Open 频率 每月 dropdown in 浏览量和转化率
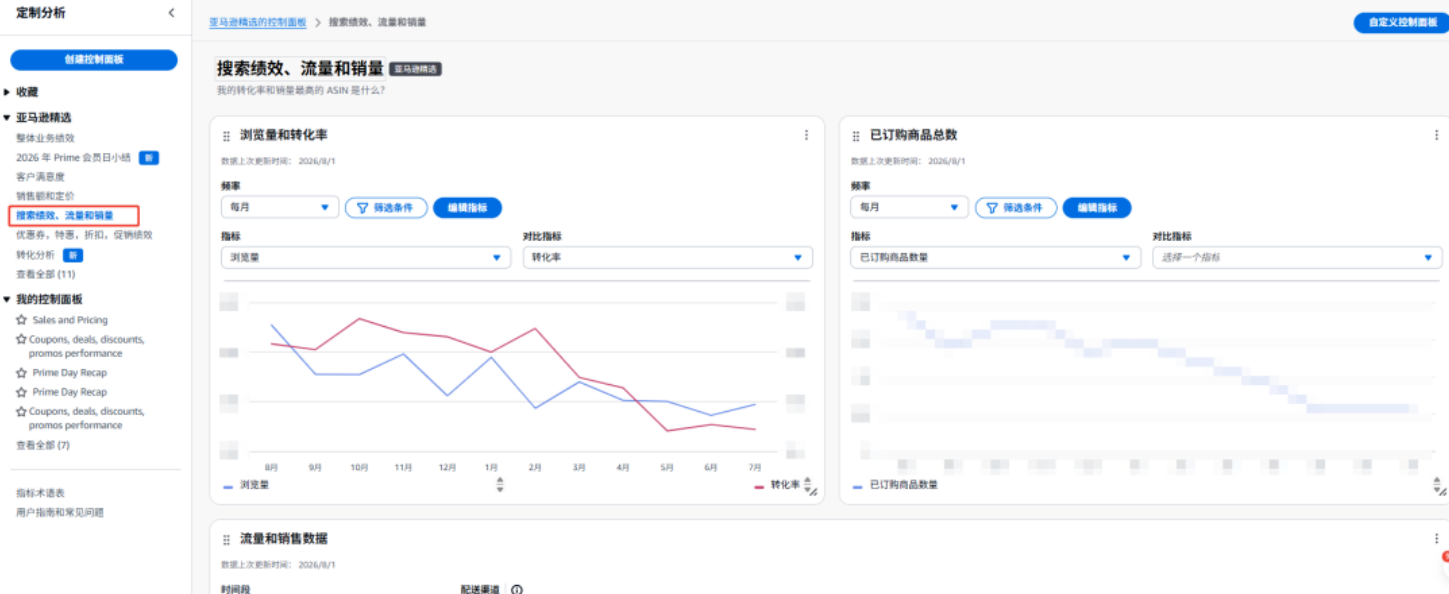 point(280,207)
